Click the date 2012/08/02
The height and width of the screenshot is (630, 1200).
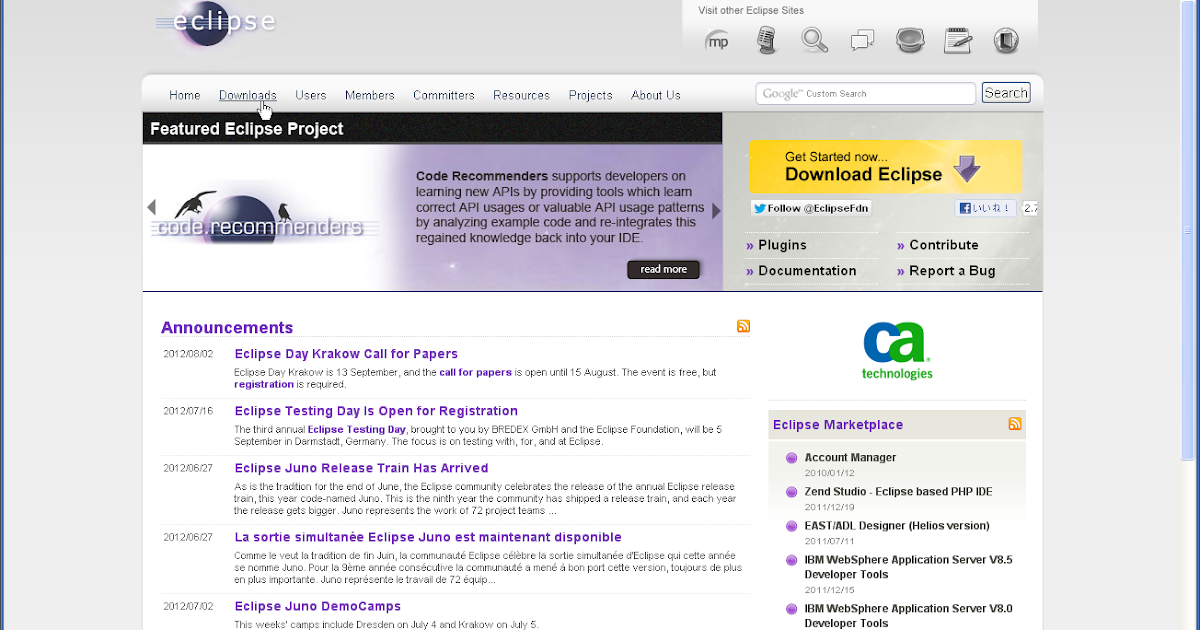(x=188, y=354)
